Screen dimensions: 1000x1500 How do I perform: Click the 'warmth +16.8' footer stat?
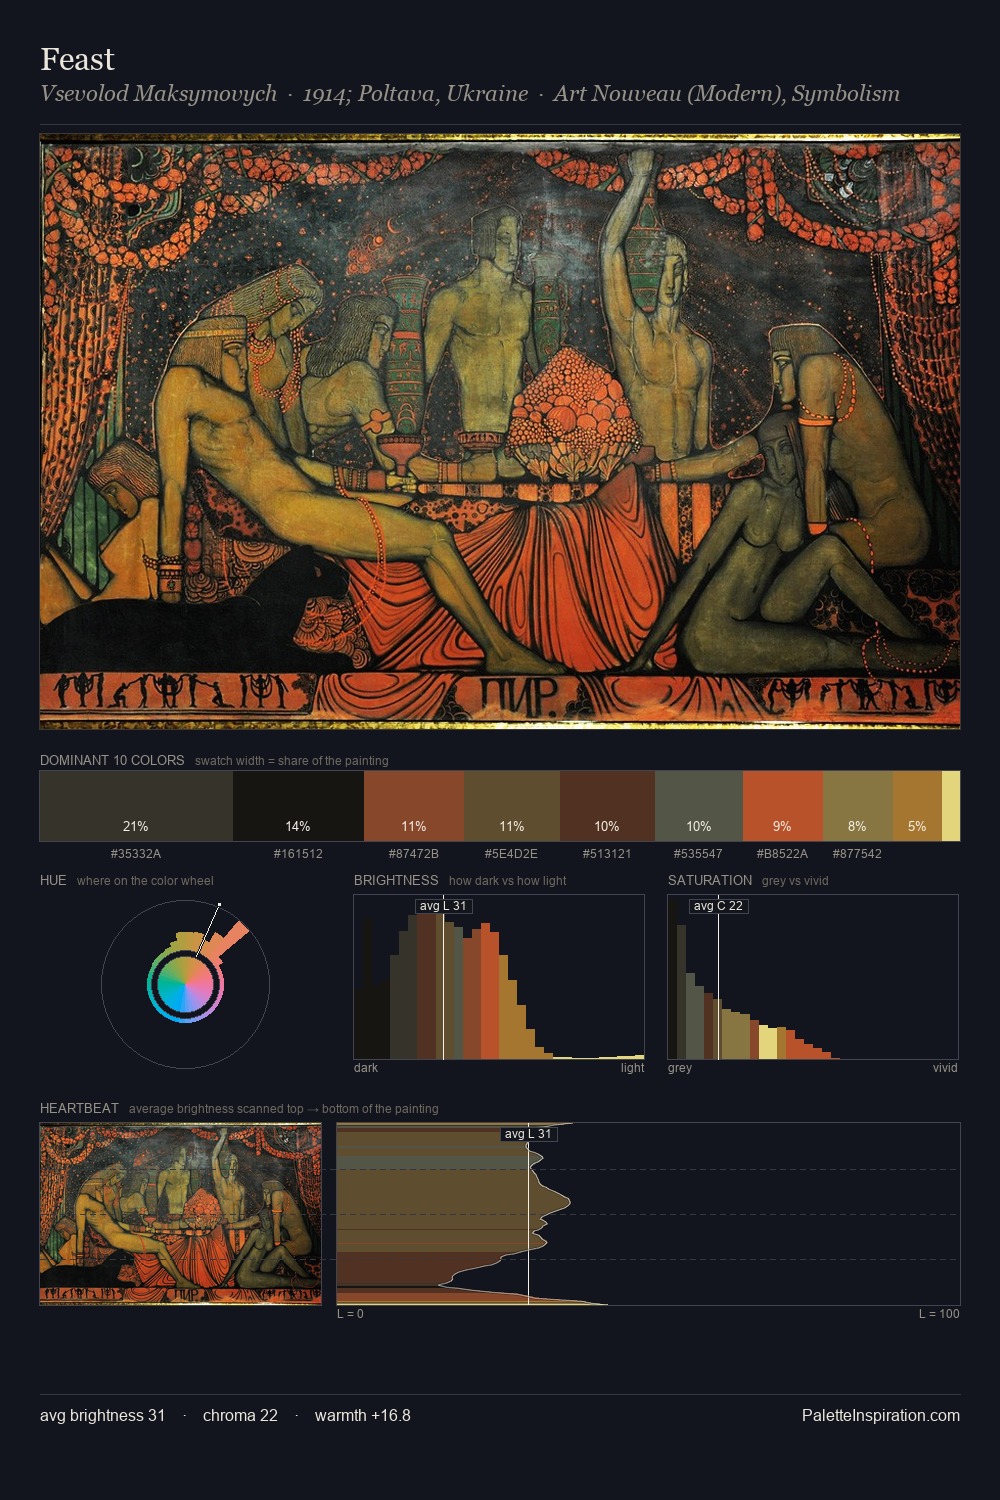pyautogui.click(x=363, y=1415)
